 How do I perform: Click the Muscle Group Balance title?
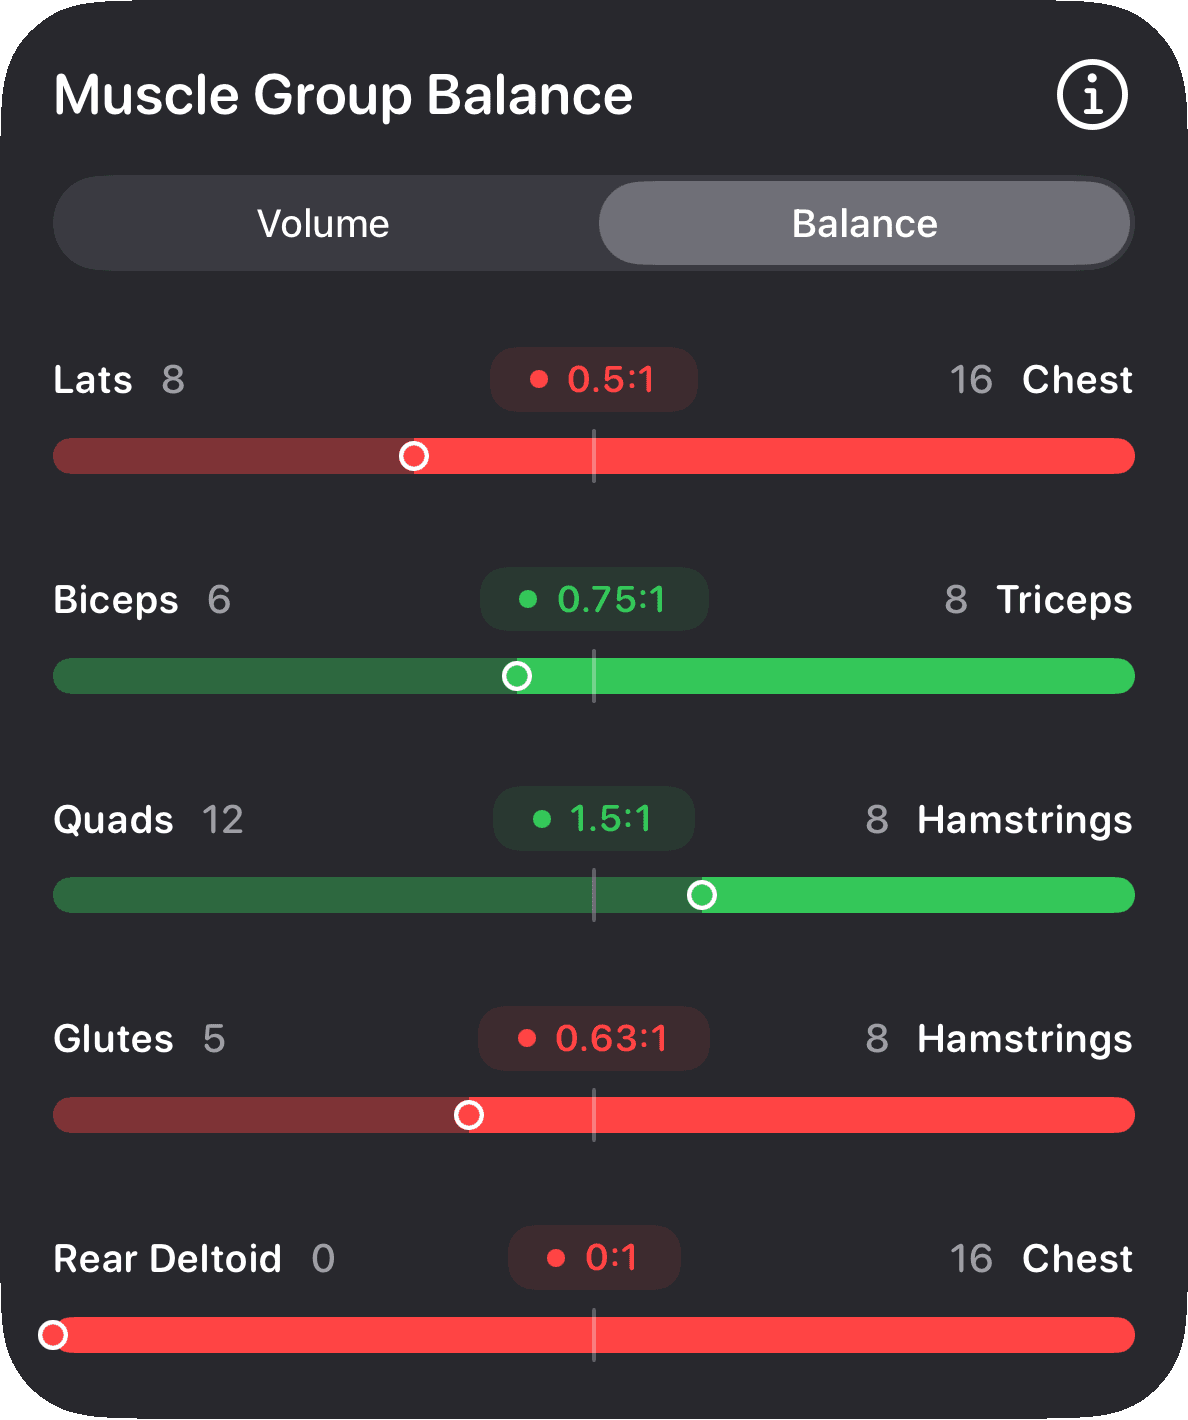coord(343,96)
